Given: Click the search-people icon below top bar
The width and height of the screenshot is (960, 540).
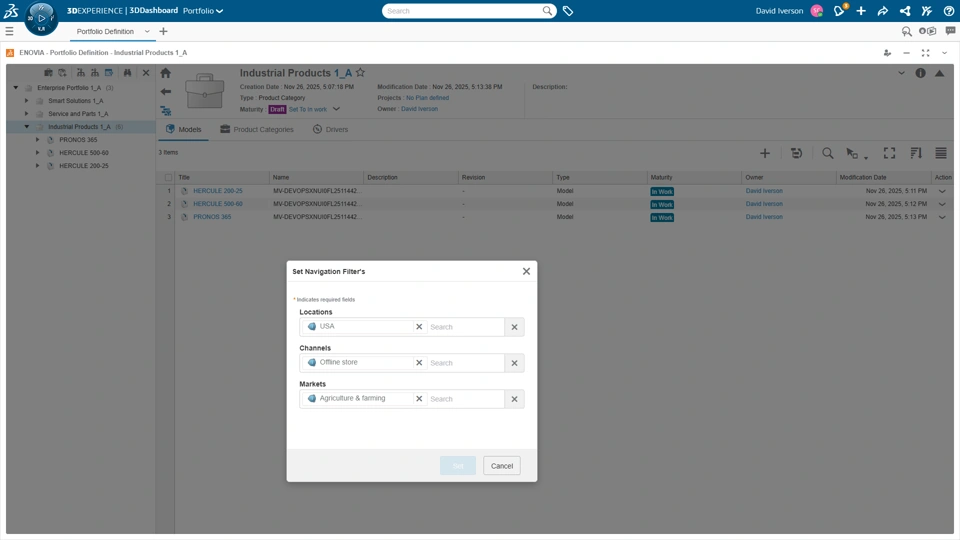Looking at the screenshot, I should (907, 31).
